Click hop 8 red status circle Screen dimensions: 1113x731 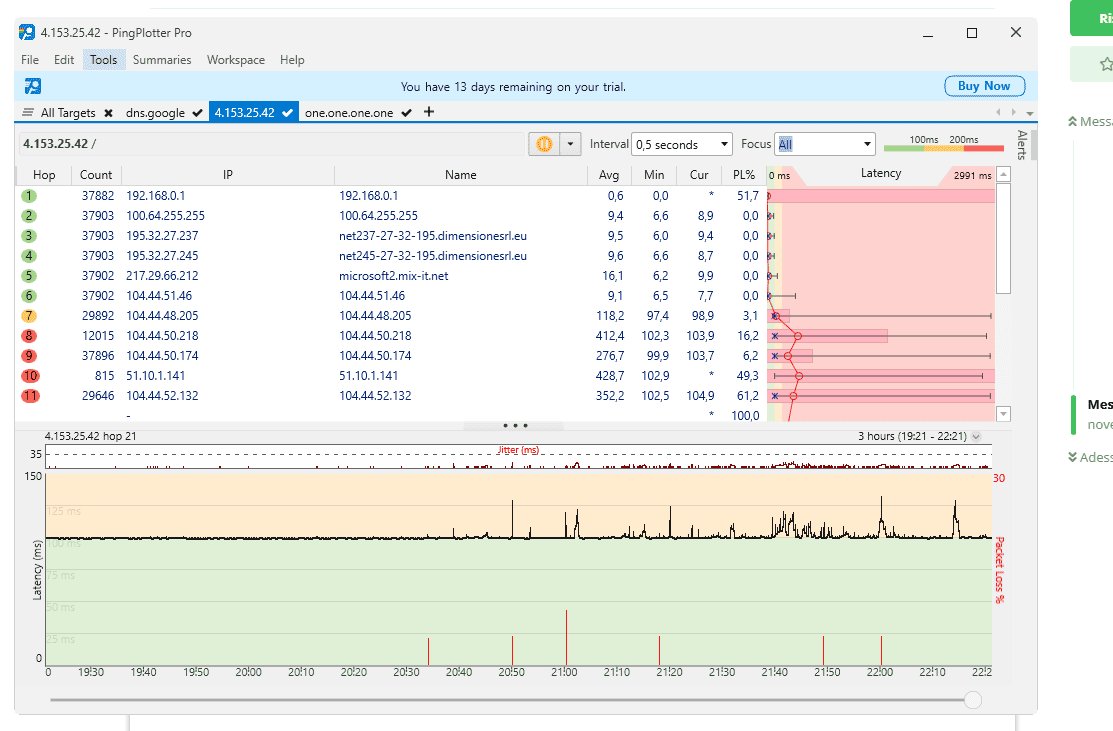[30, 336]
